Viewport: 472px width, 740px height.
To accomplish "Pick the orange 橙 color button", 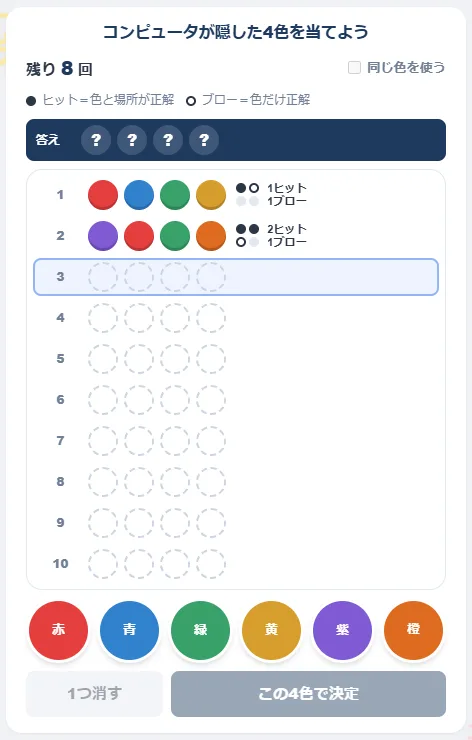I will pos(413,630).
